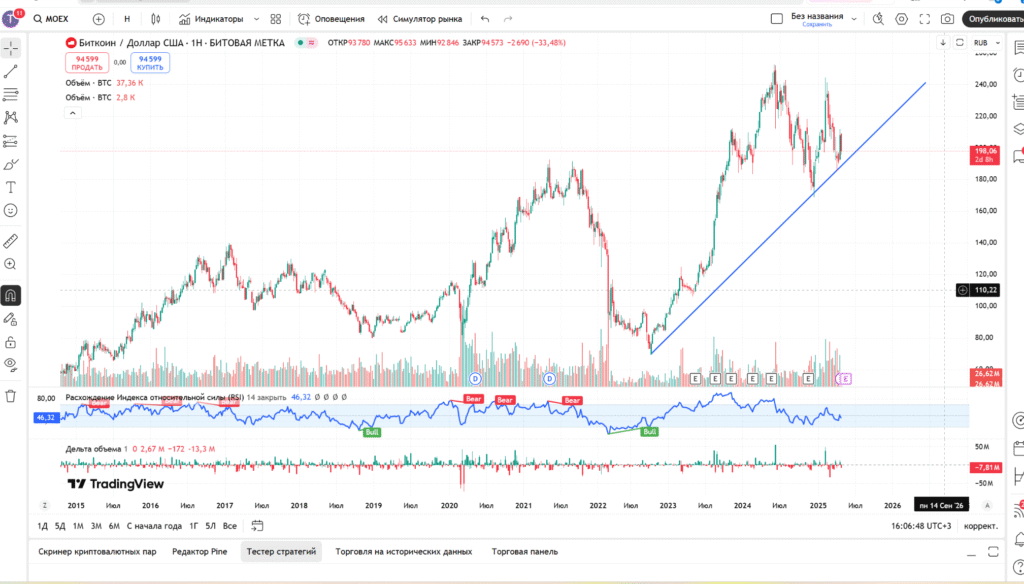Screen dimensions: 1024x584
Task: Add symbol to compare with plus icon
Action: coord(99,19)
